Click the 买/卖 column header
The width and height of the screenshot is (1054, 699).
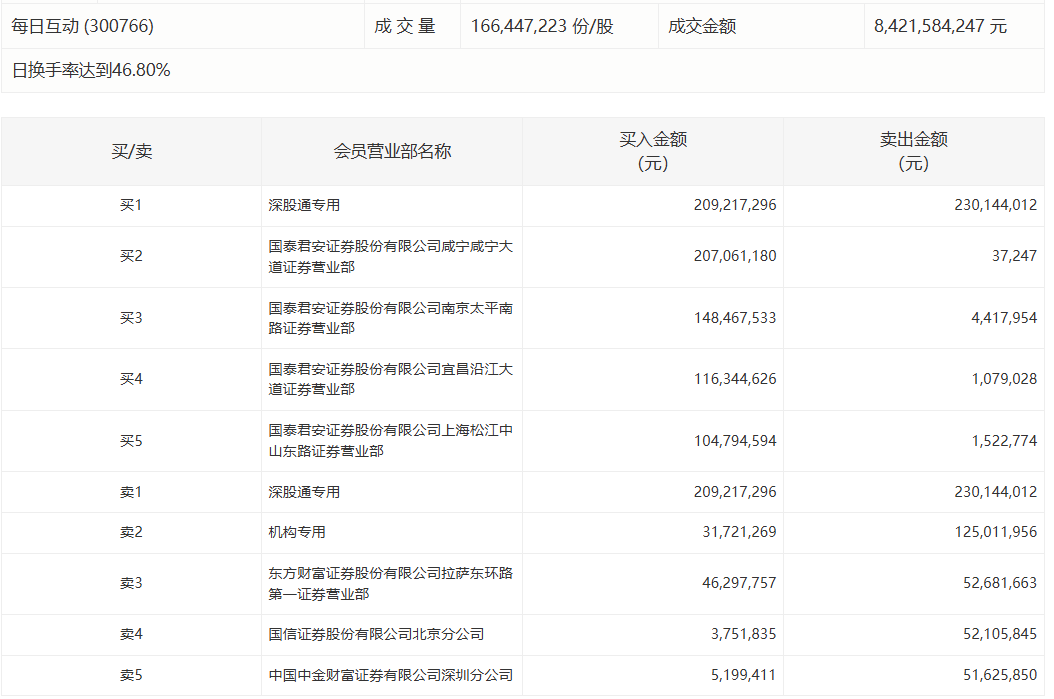coord(131,151)
